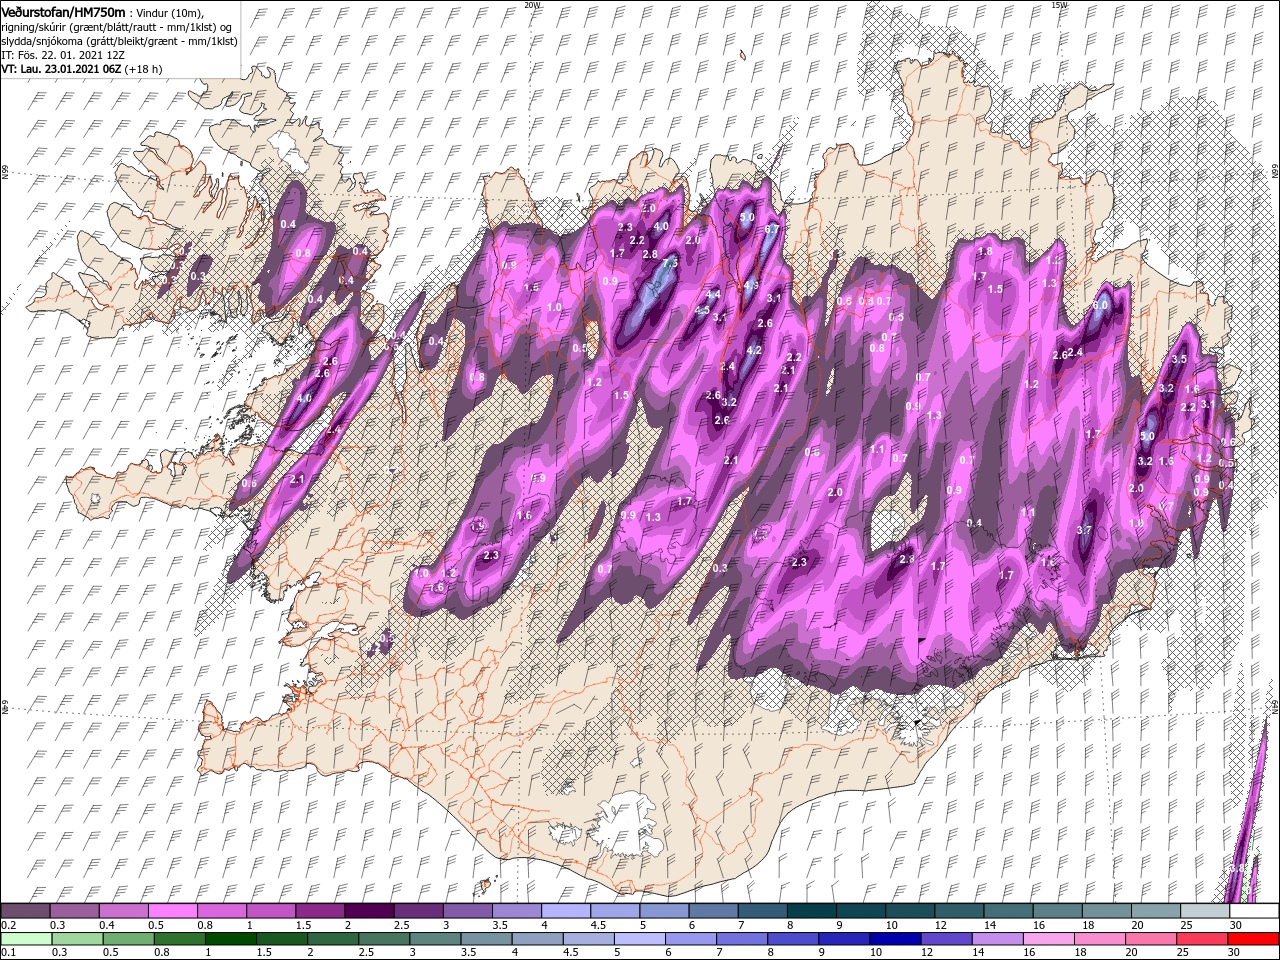This screenshot has width=1280, height=960.
Task: Click the 'rigning/skúrir' legend description line
Action: point(117,27)
